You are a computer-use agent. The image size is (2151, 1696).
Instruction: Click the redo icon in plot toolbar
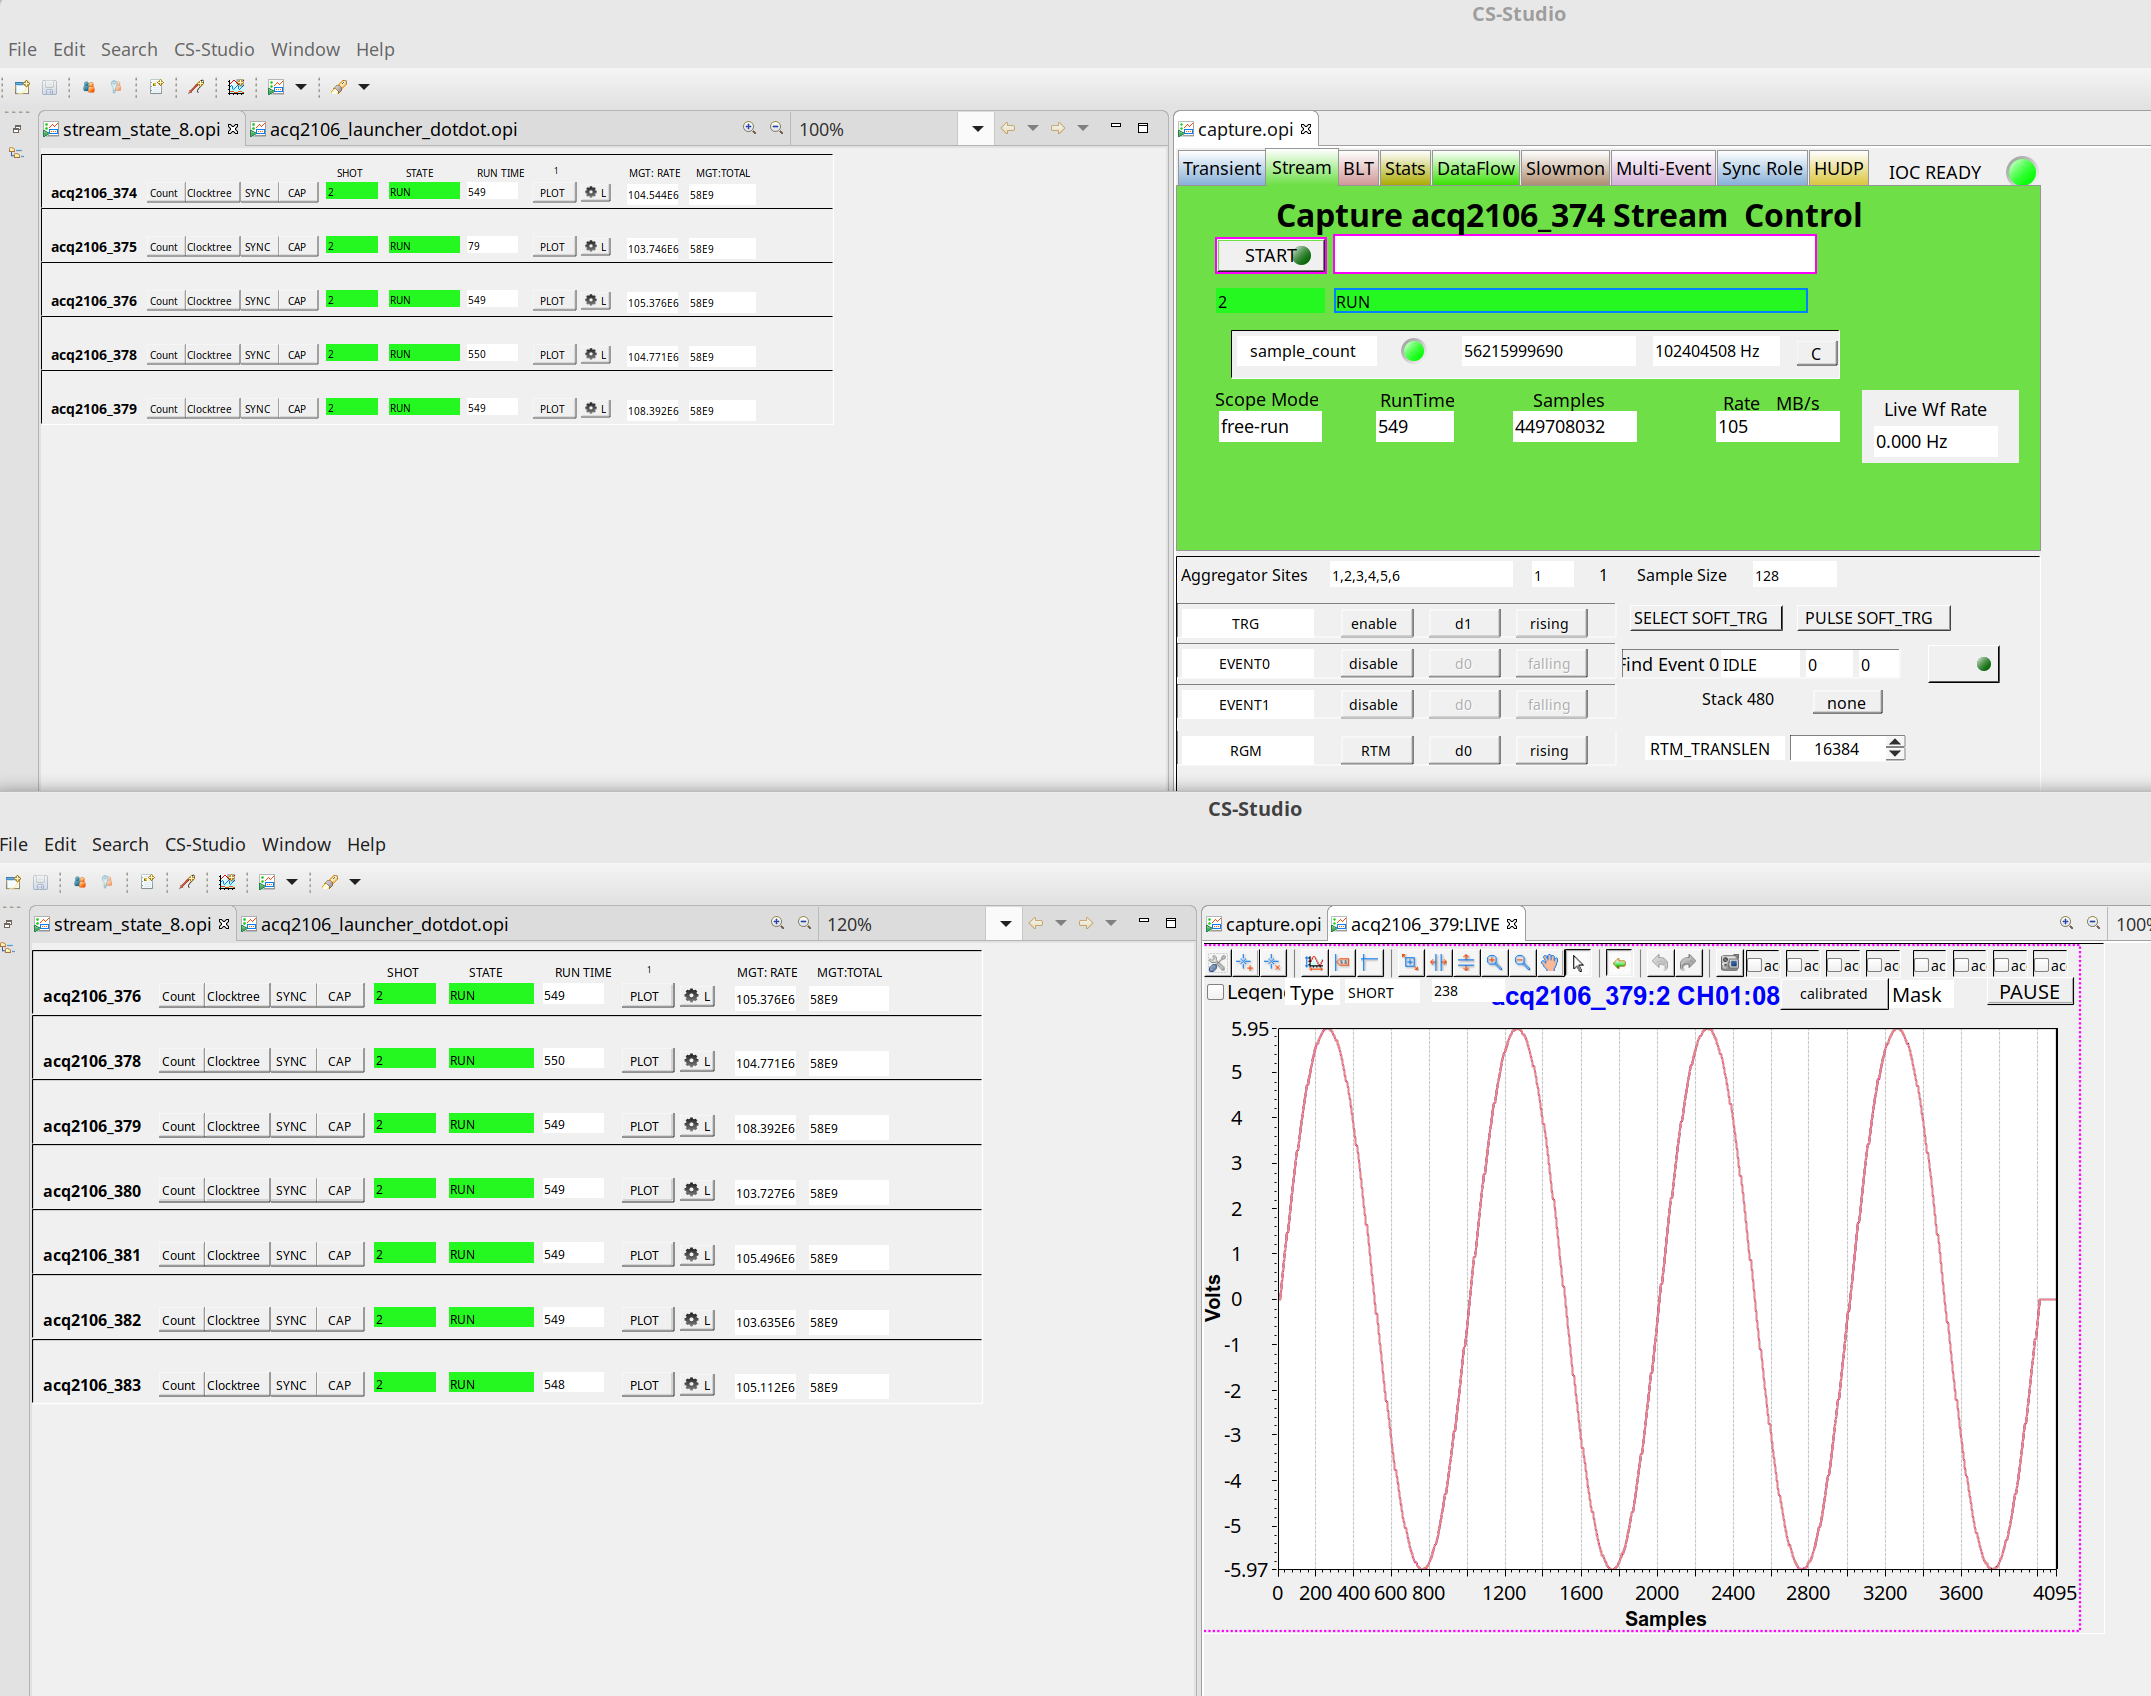[1688, 963]
